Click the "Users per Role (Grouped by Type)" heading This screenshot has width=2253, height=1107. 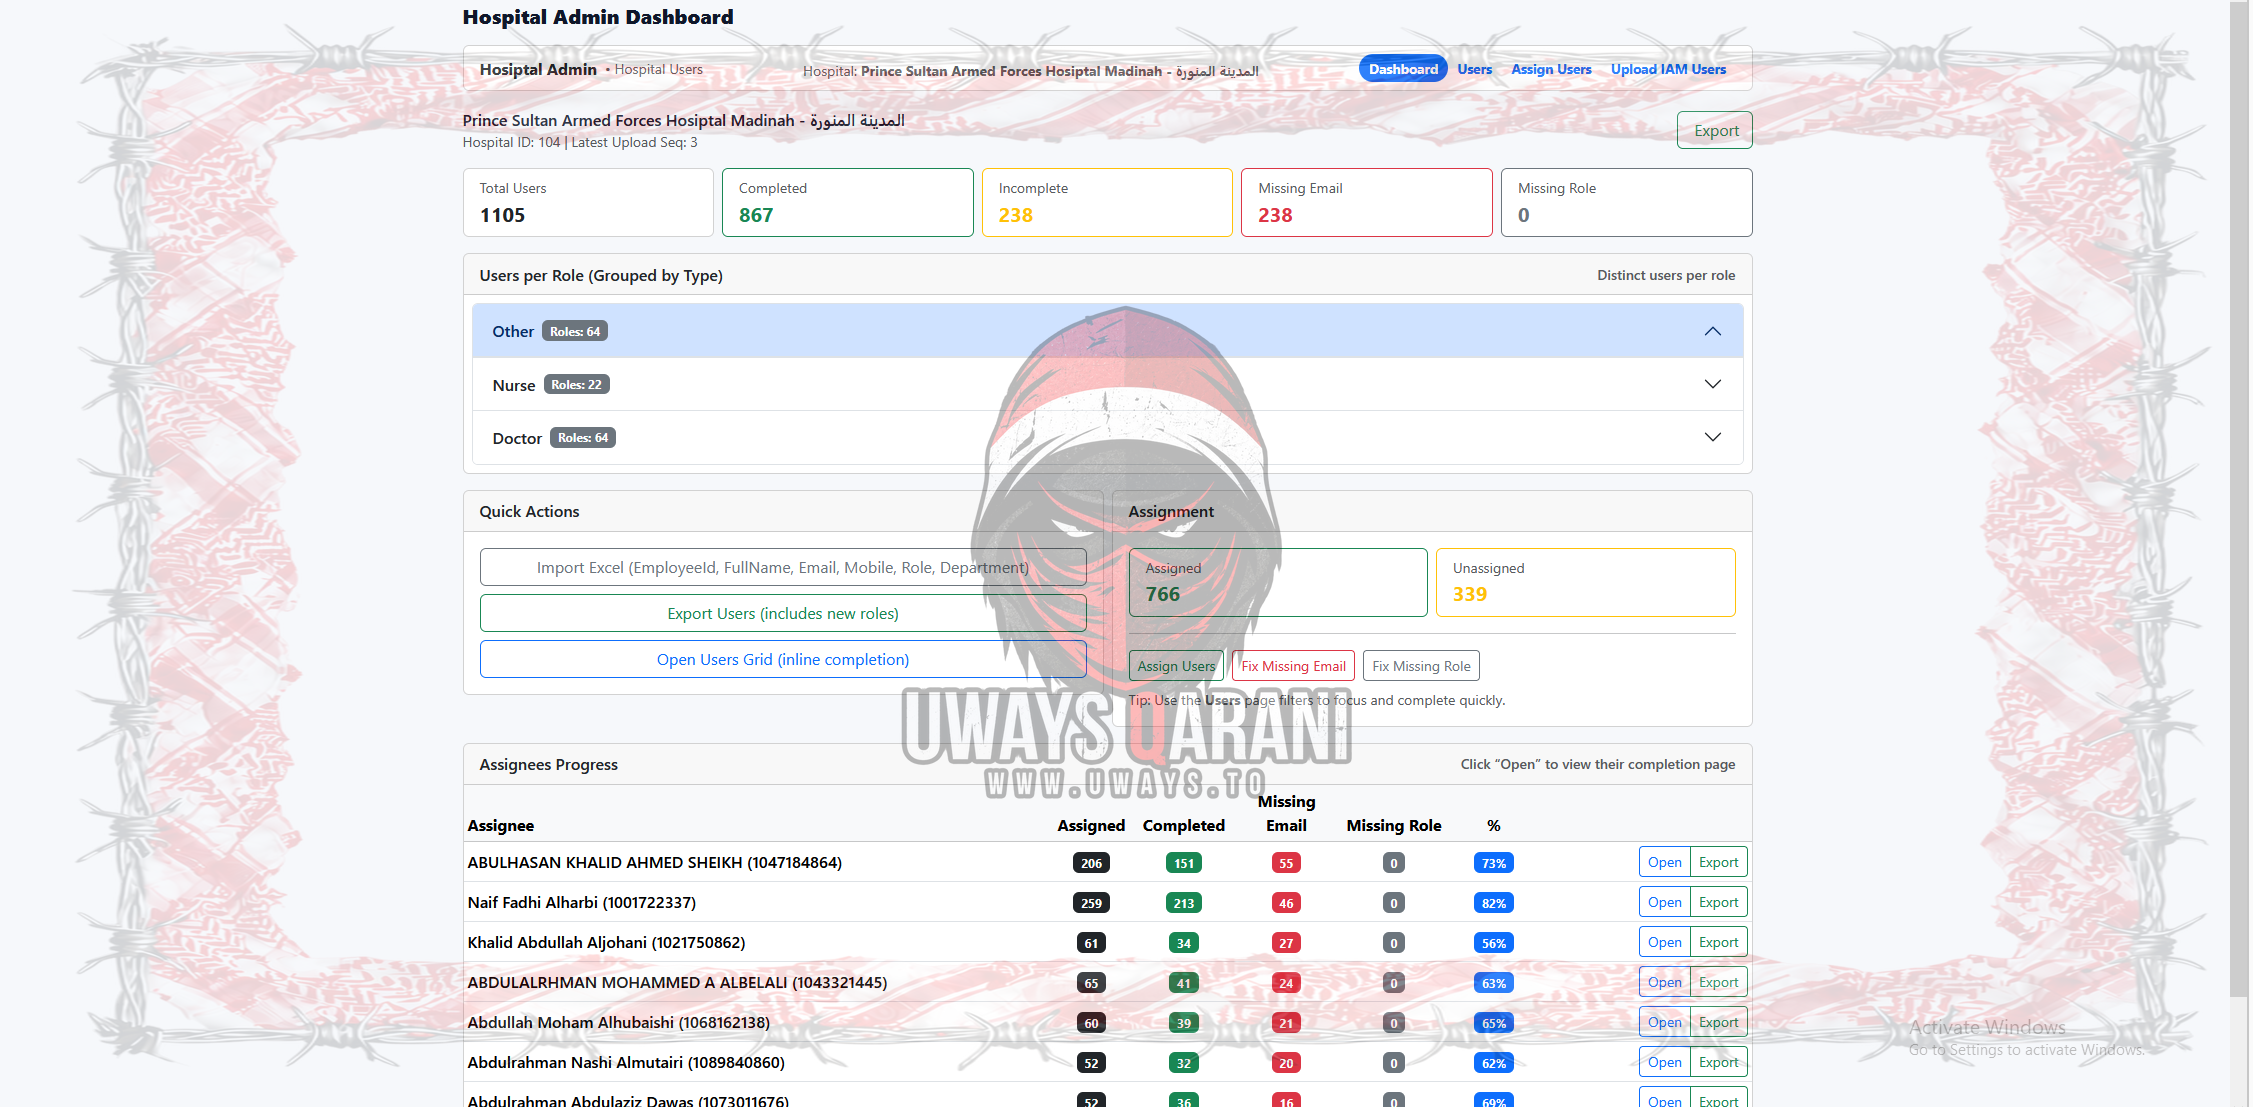point(601,275)
